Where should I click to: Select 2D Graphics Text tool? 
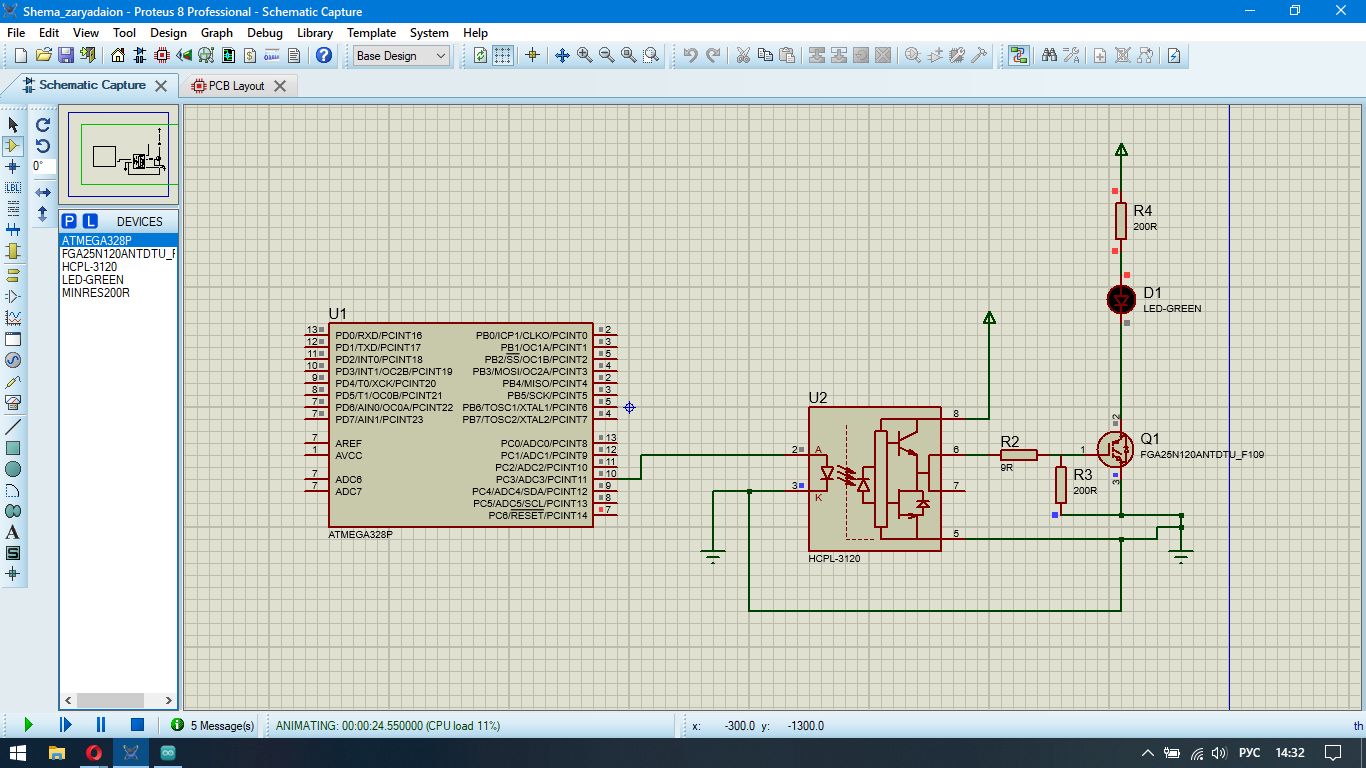13,532
